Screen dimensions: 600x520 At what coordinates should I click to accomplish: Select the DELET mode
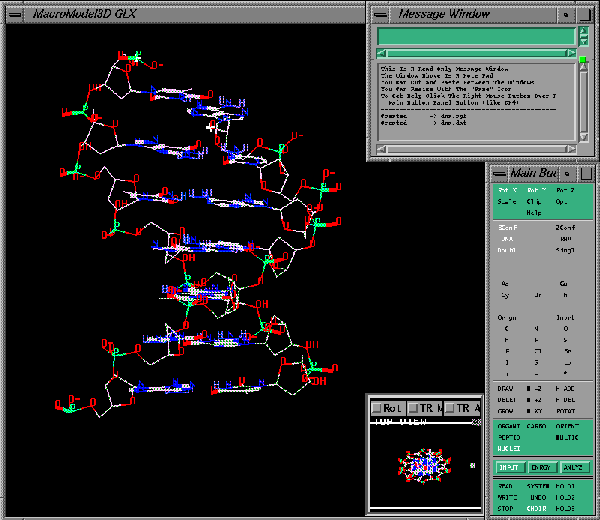coord(507,400)
